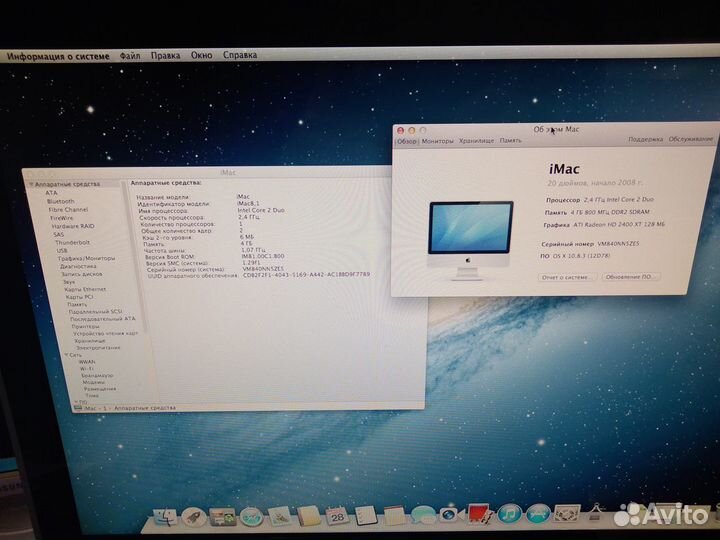The width and height of the screenshot is (720, 540).
Task: Switch to the Хранилище tab
Action: (x=477, y=141)
